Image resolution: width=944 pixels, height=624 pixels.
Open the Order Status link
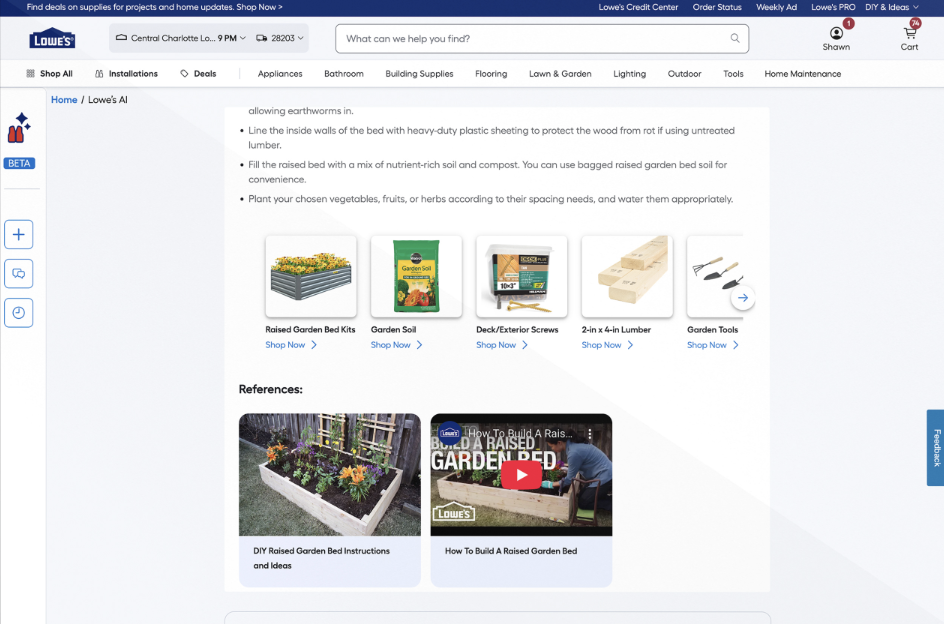coord(717,7)
